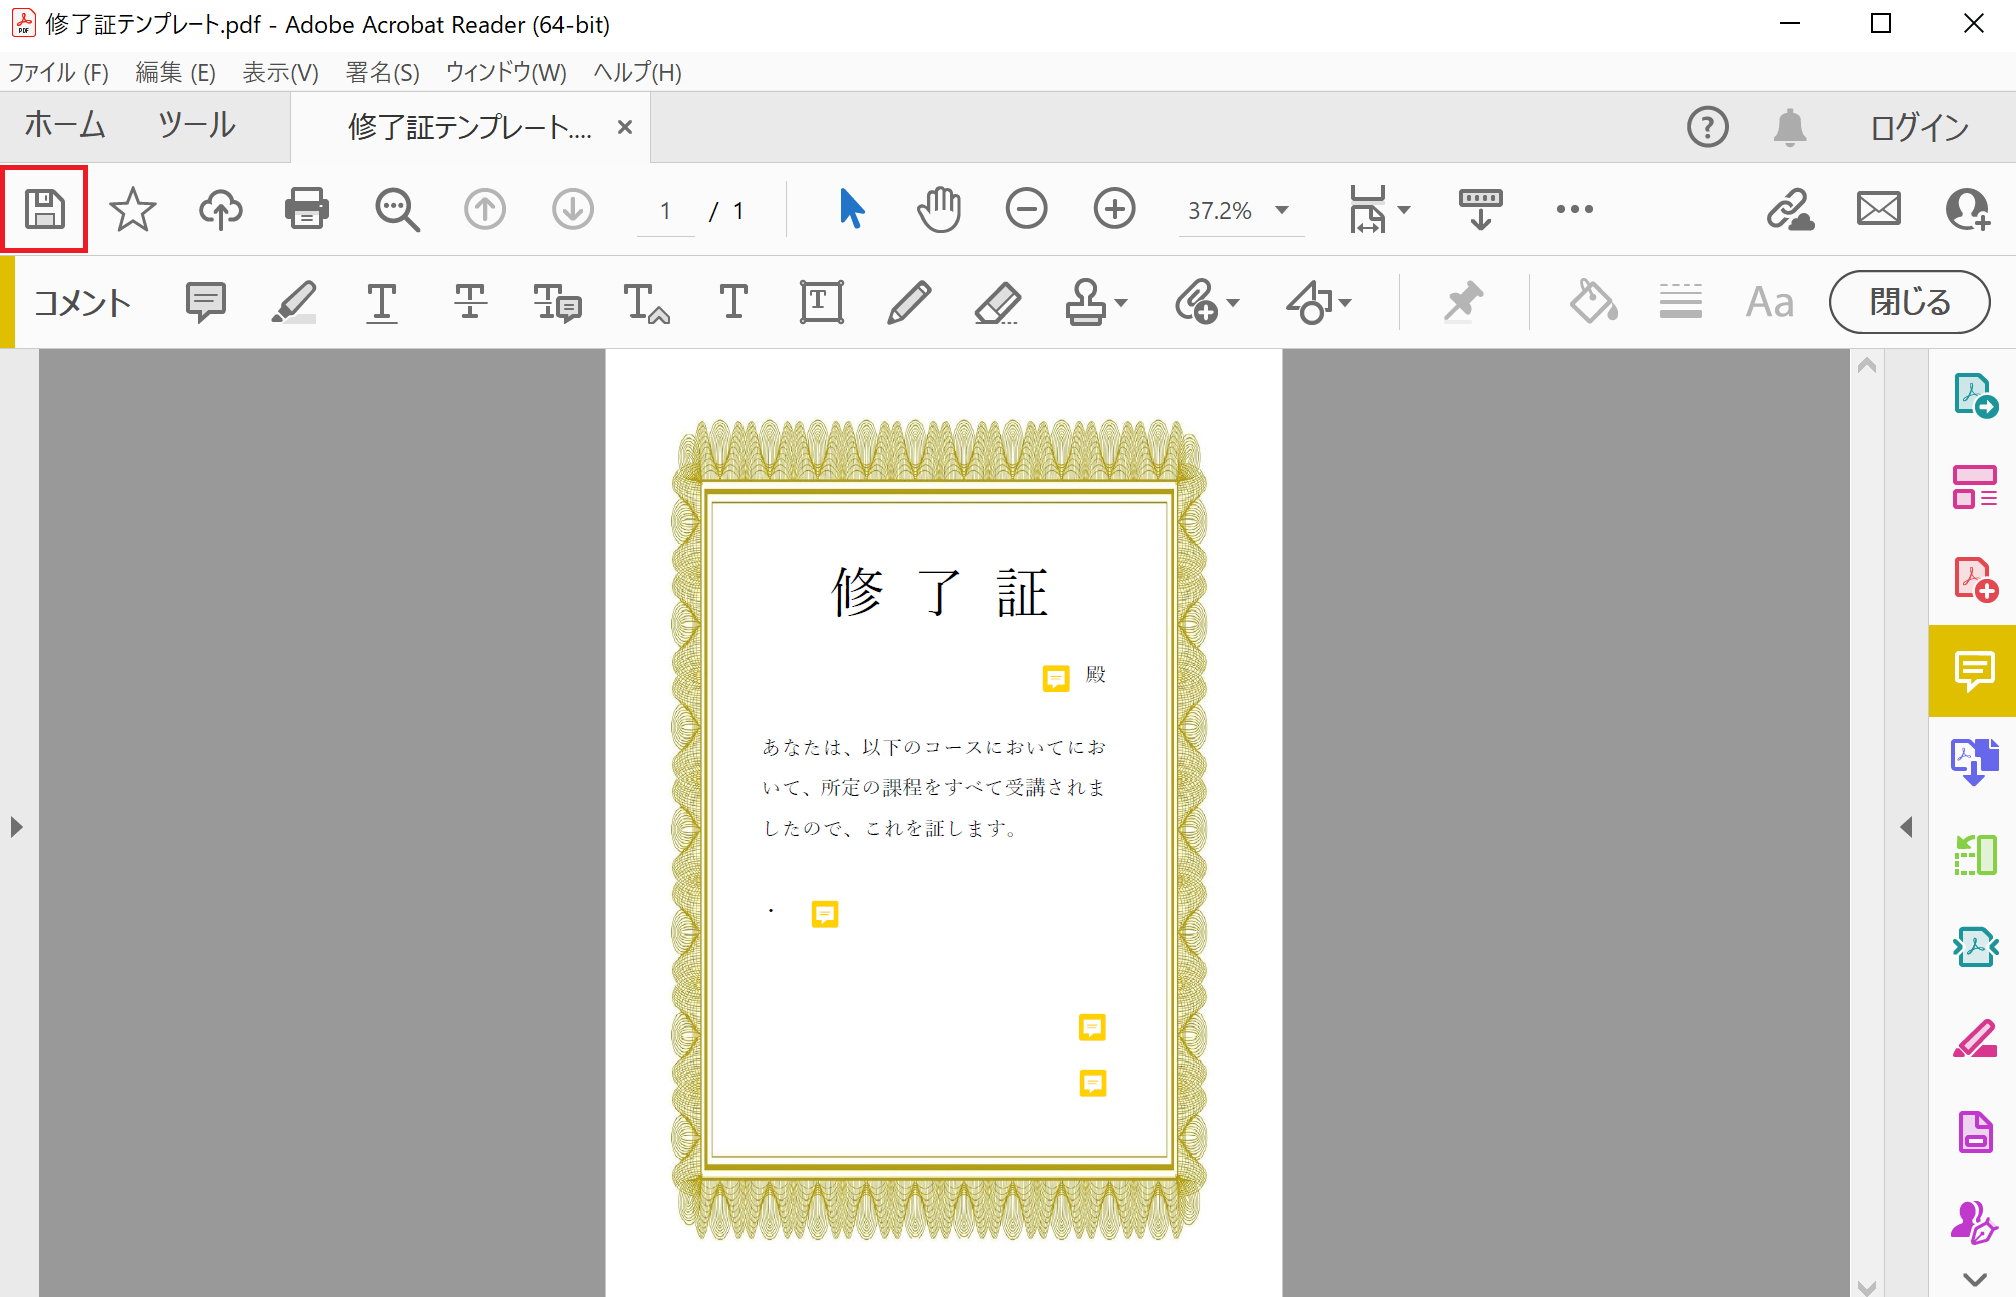Open the notifications bell
2016x1297 pixels.
point(1790,127)
